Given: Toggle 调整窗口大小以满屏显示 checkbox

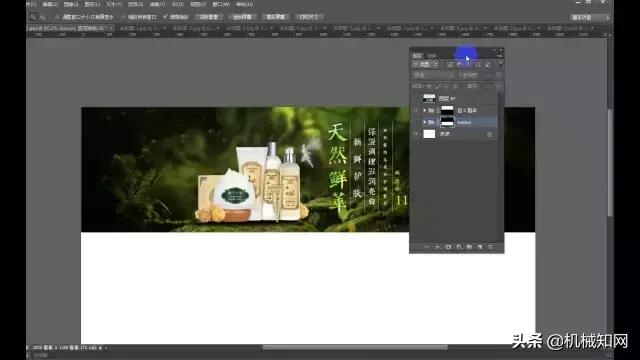Looking at the screenshot, I should (x=58, y=17).
